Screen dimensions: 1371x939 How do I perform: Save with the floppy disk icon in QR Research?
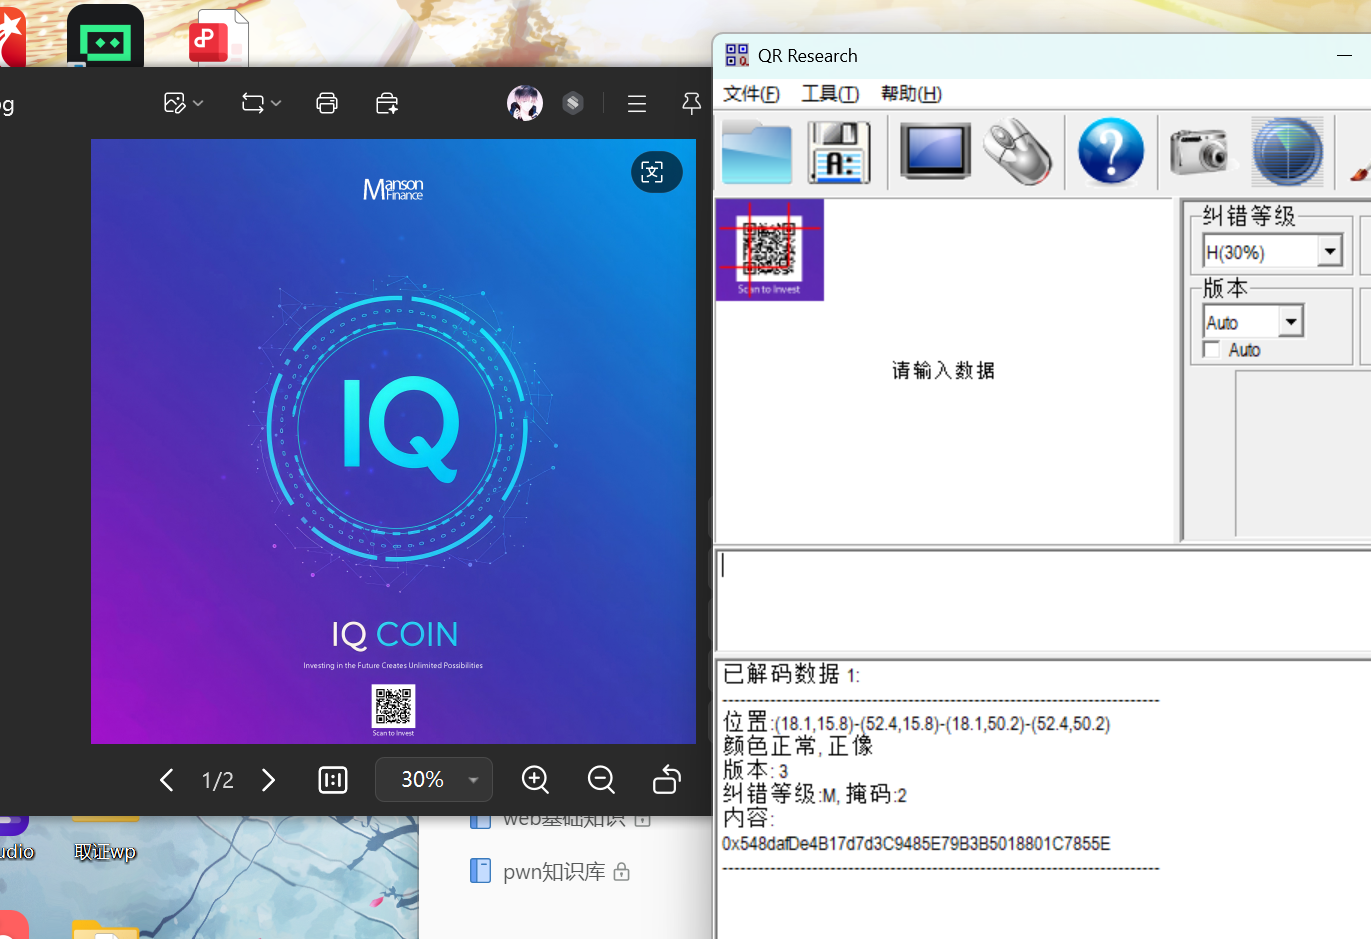point(839,152)
